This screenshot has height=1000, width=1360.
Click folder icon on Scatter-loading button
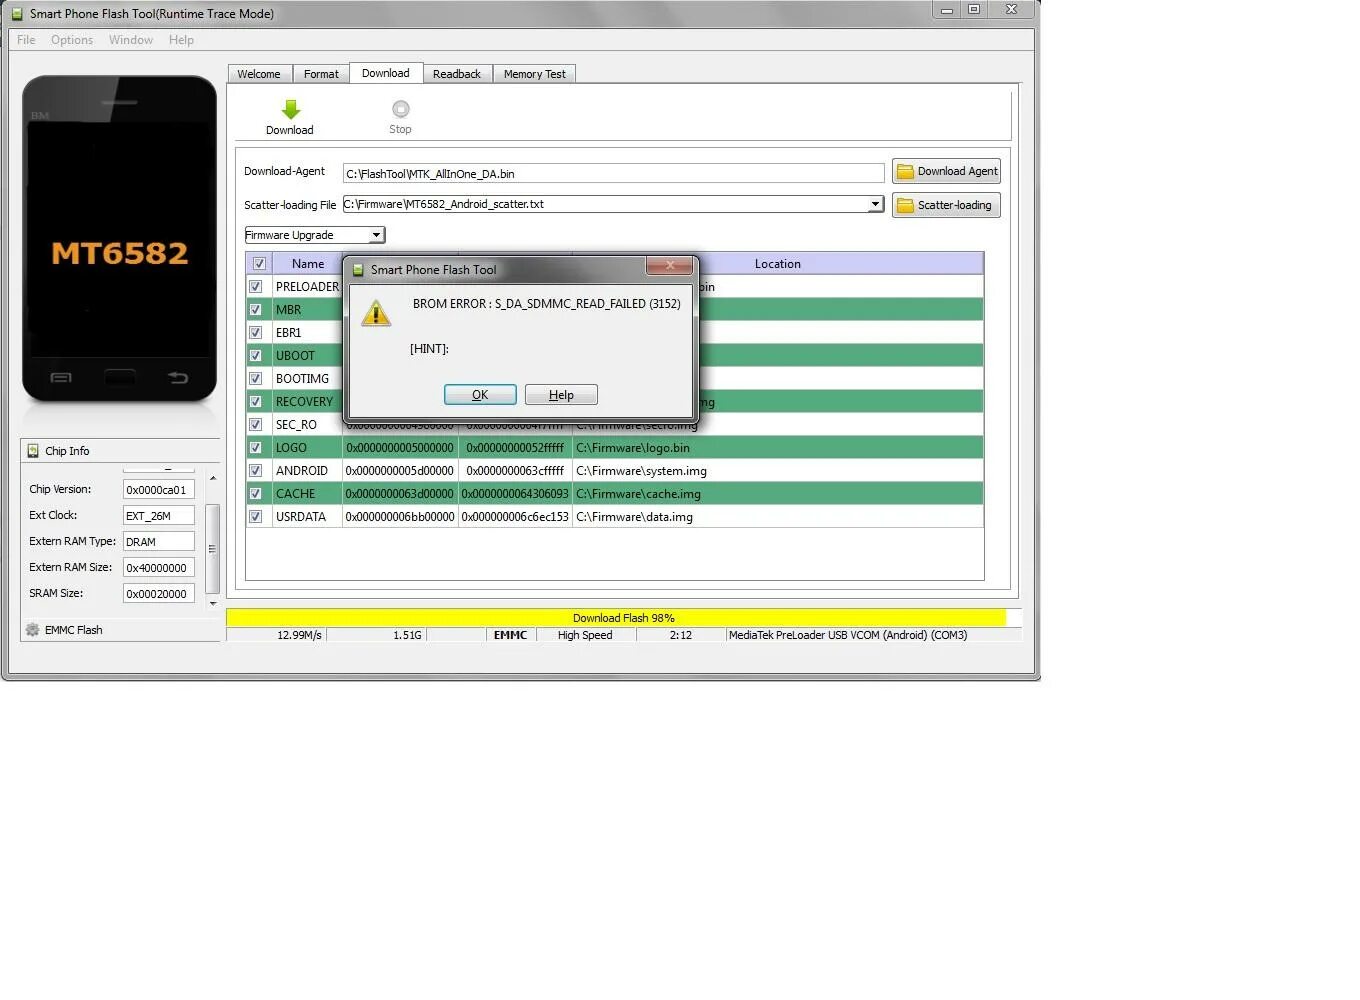905,205
